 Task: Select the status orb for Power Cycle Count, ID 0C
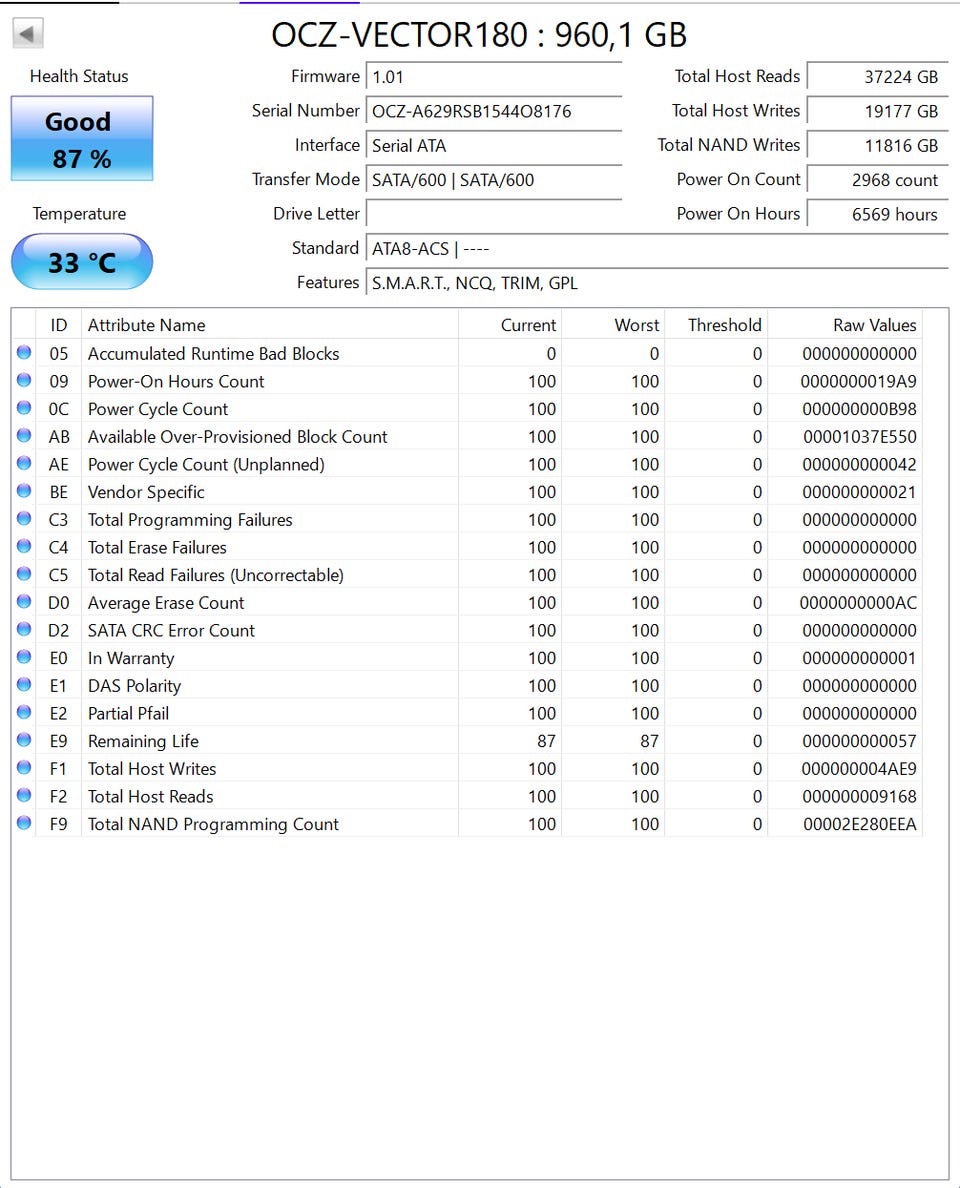pyautogui.click(x=24, y=408)
